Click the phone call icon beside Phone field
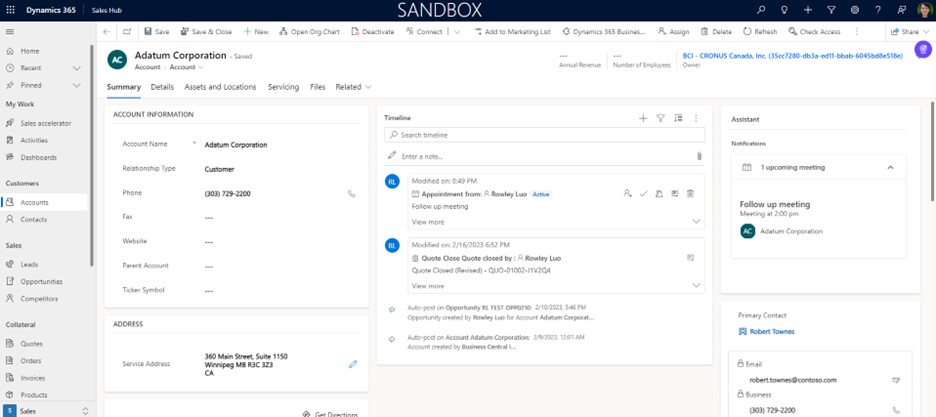 [x=352, y=194]
